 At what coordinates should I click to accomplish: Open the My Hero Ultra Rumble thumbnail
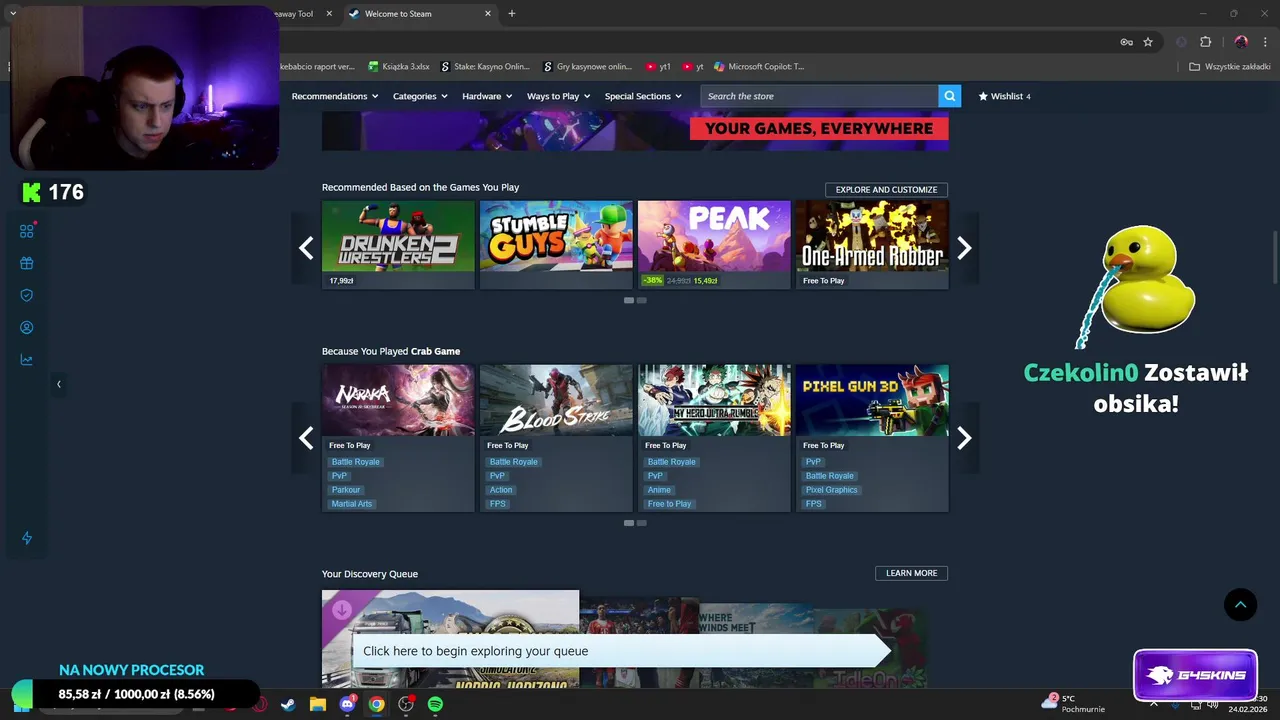tap(714, 400)
